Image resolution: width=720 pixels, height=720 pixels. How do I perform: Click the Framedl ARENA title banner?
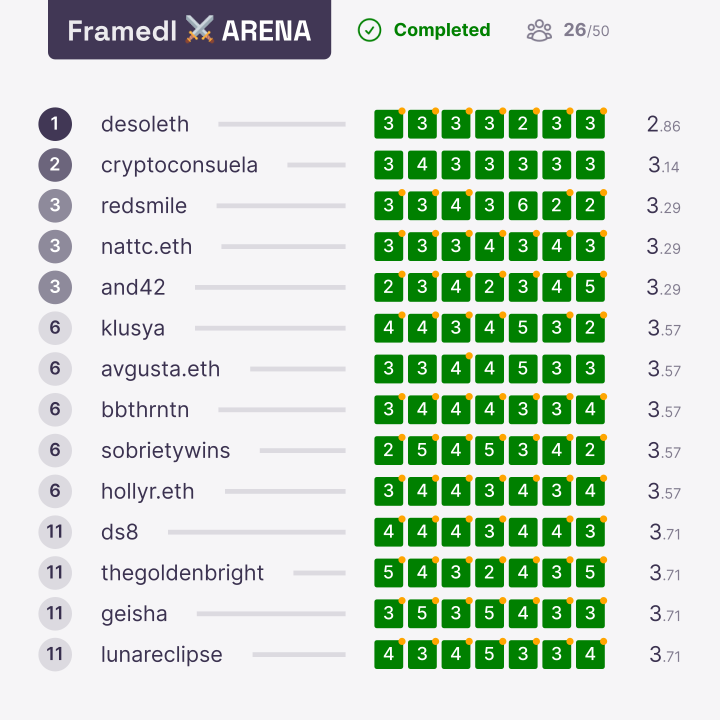click(x=189, y=29)
